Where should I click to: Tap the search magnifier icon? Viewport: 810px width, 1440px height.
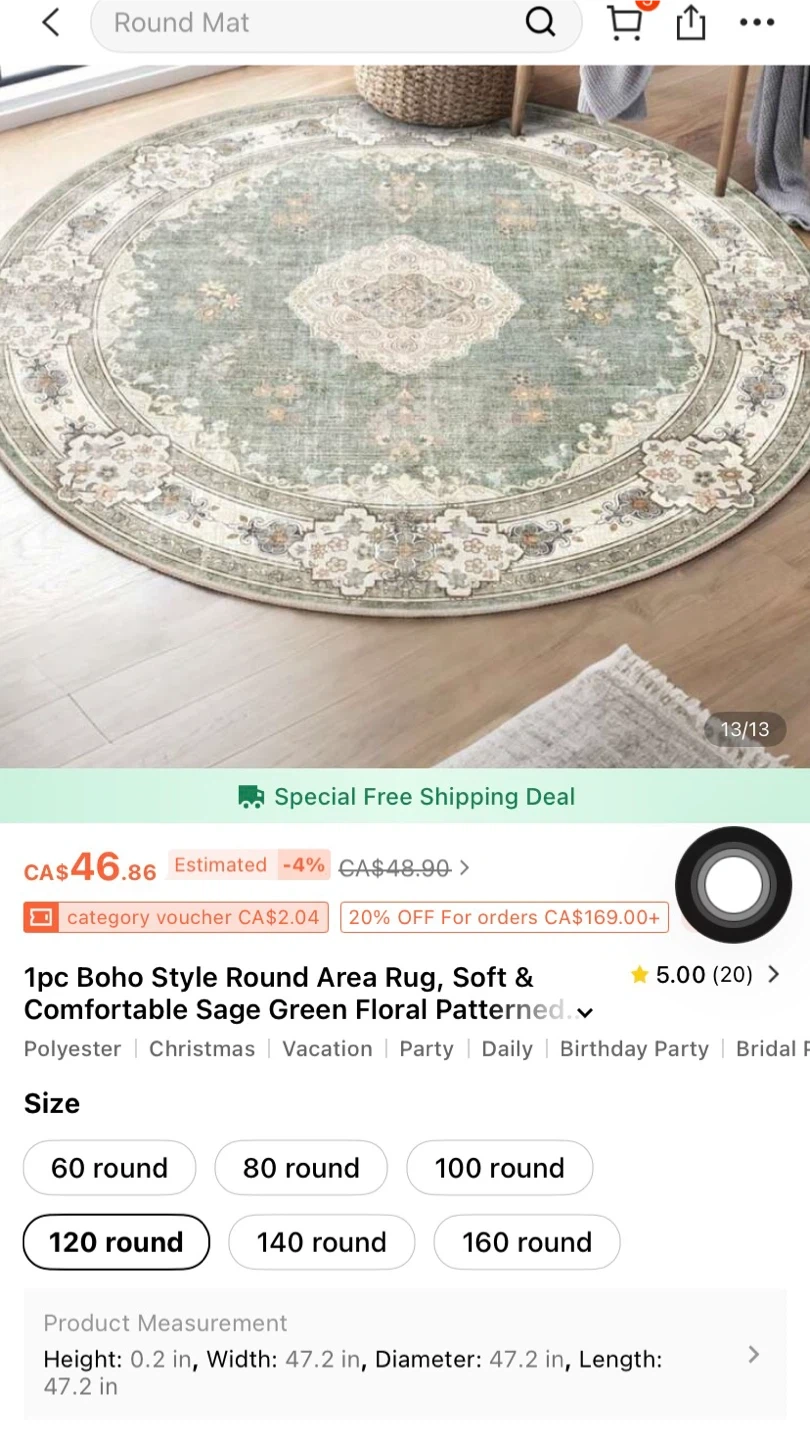[x=540, y=22]
